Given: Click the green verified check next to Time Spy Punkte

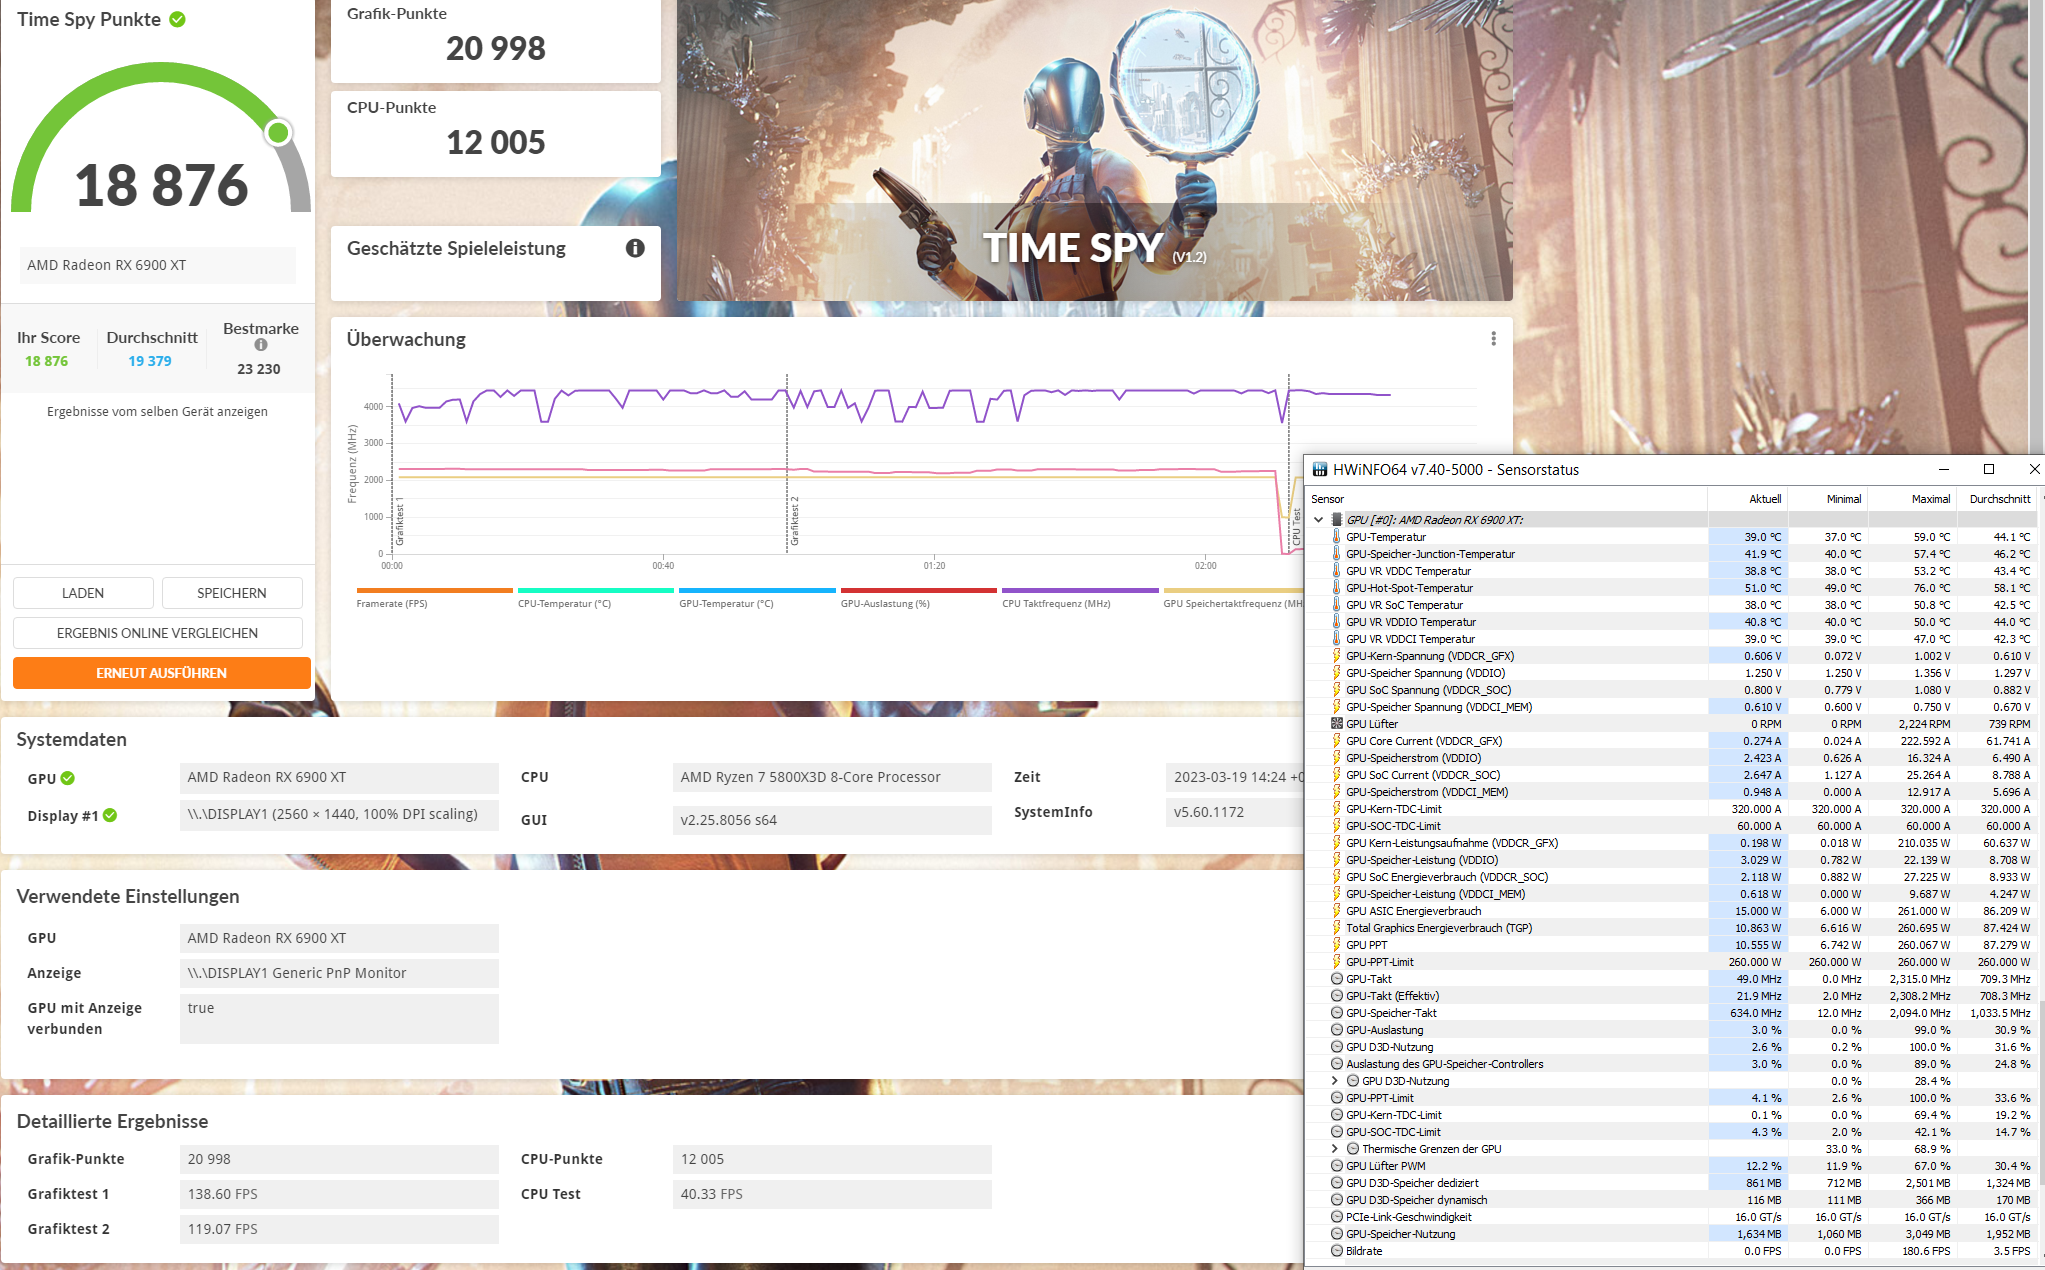Looking at the screenshot, I should click(x=178, y=19).
